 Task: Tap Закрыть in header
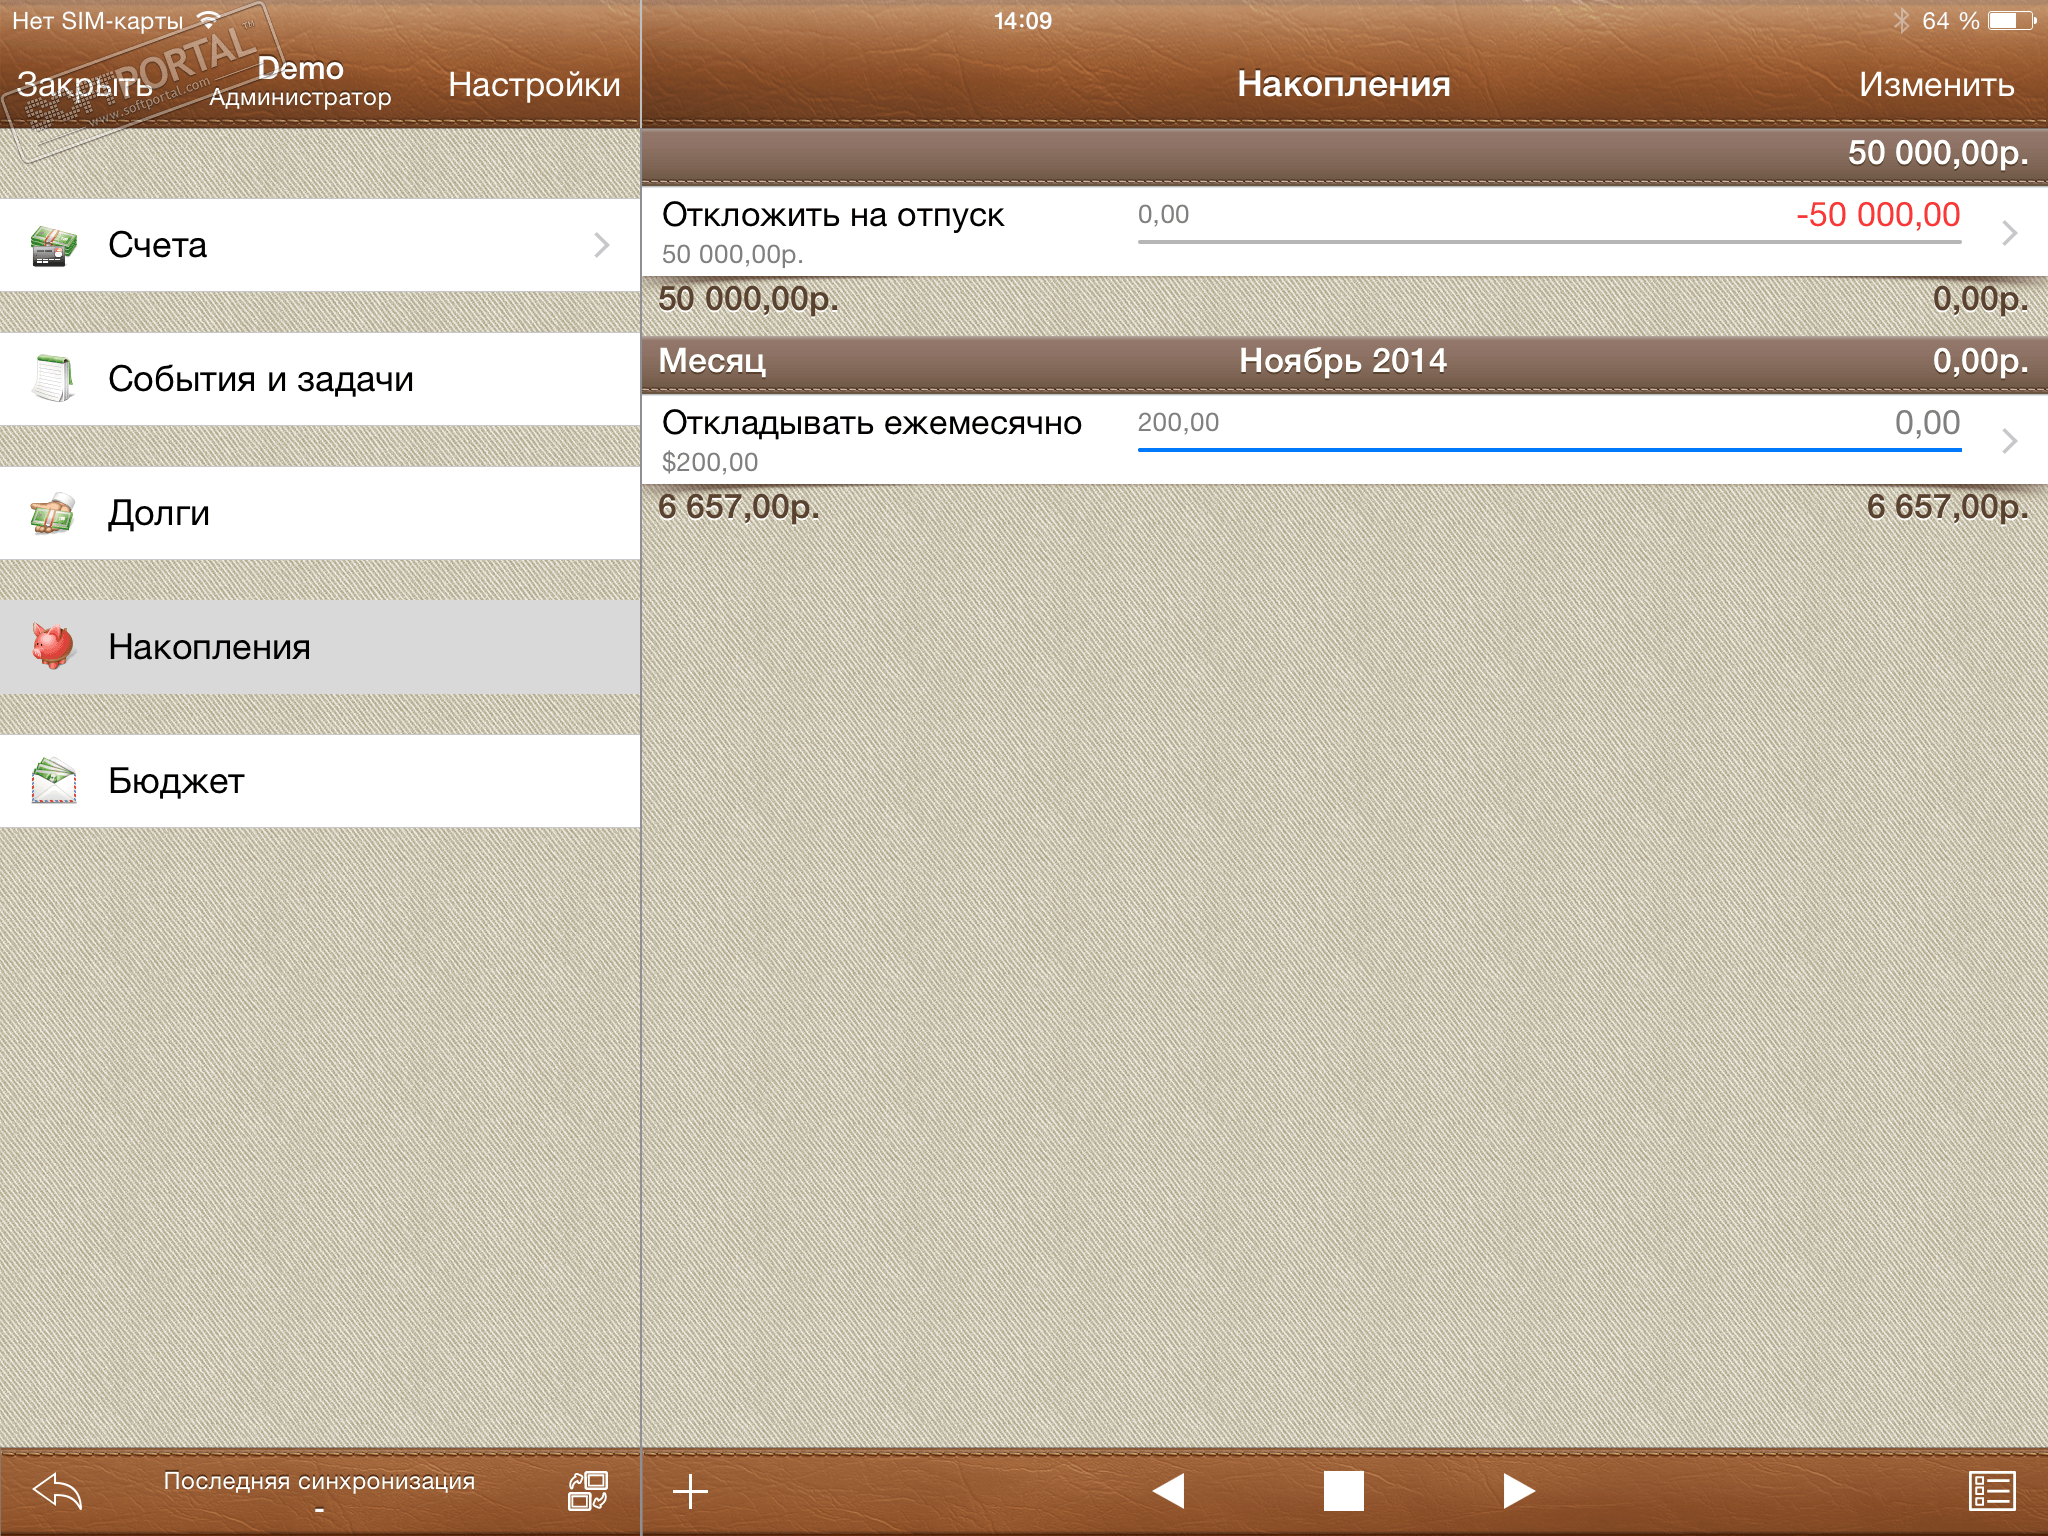84,85
